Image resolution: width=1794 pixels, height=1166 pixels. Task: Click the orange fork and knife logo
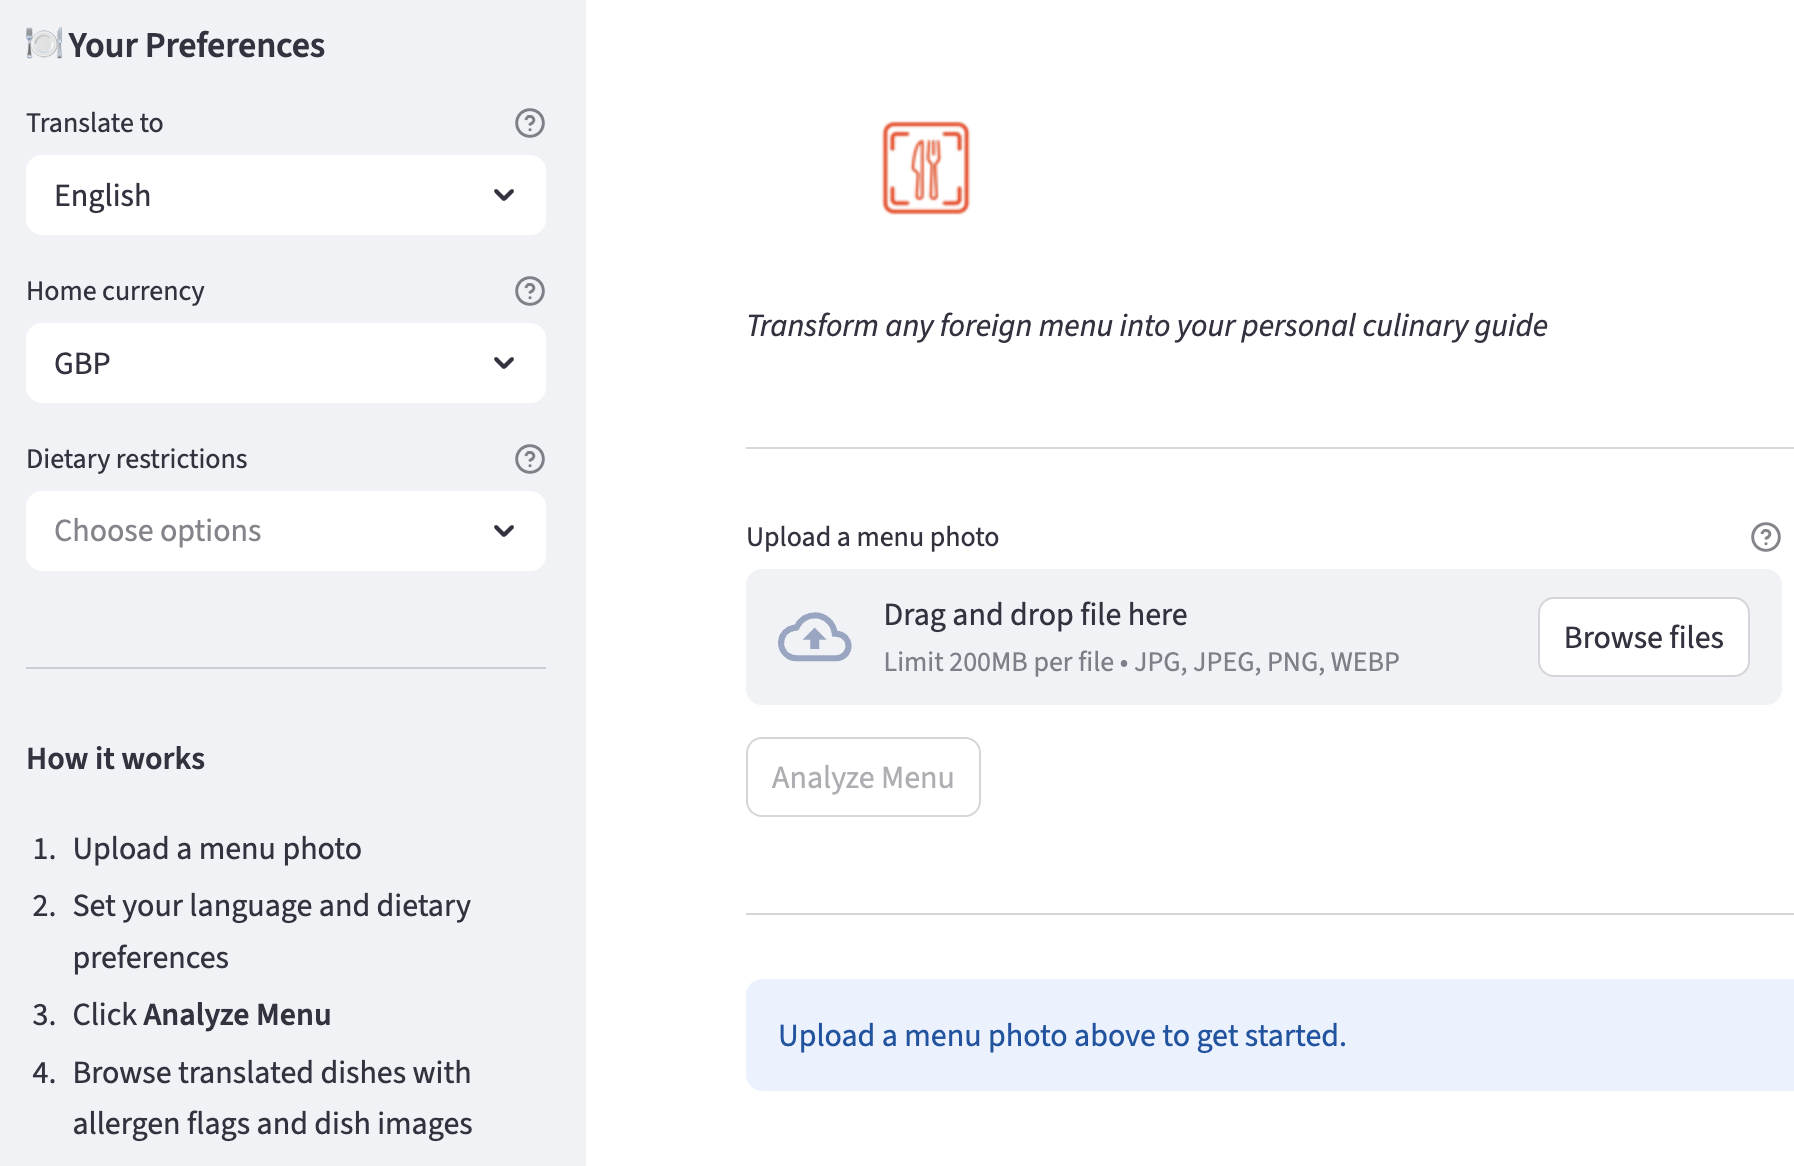tap(925, 168)
